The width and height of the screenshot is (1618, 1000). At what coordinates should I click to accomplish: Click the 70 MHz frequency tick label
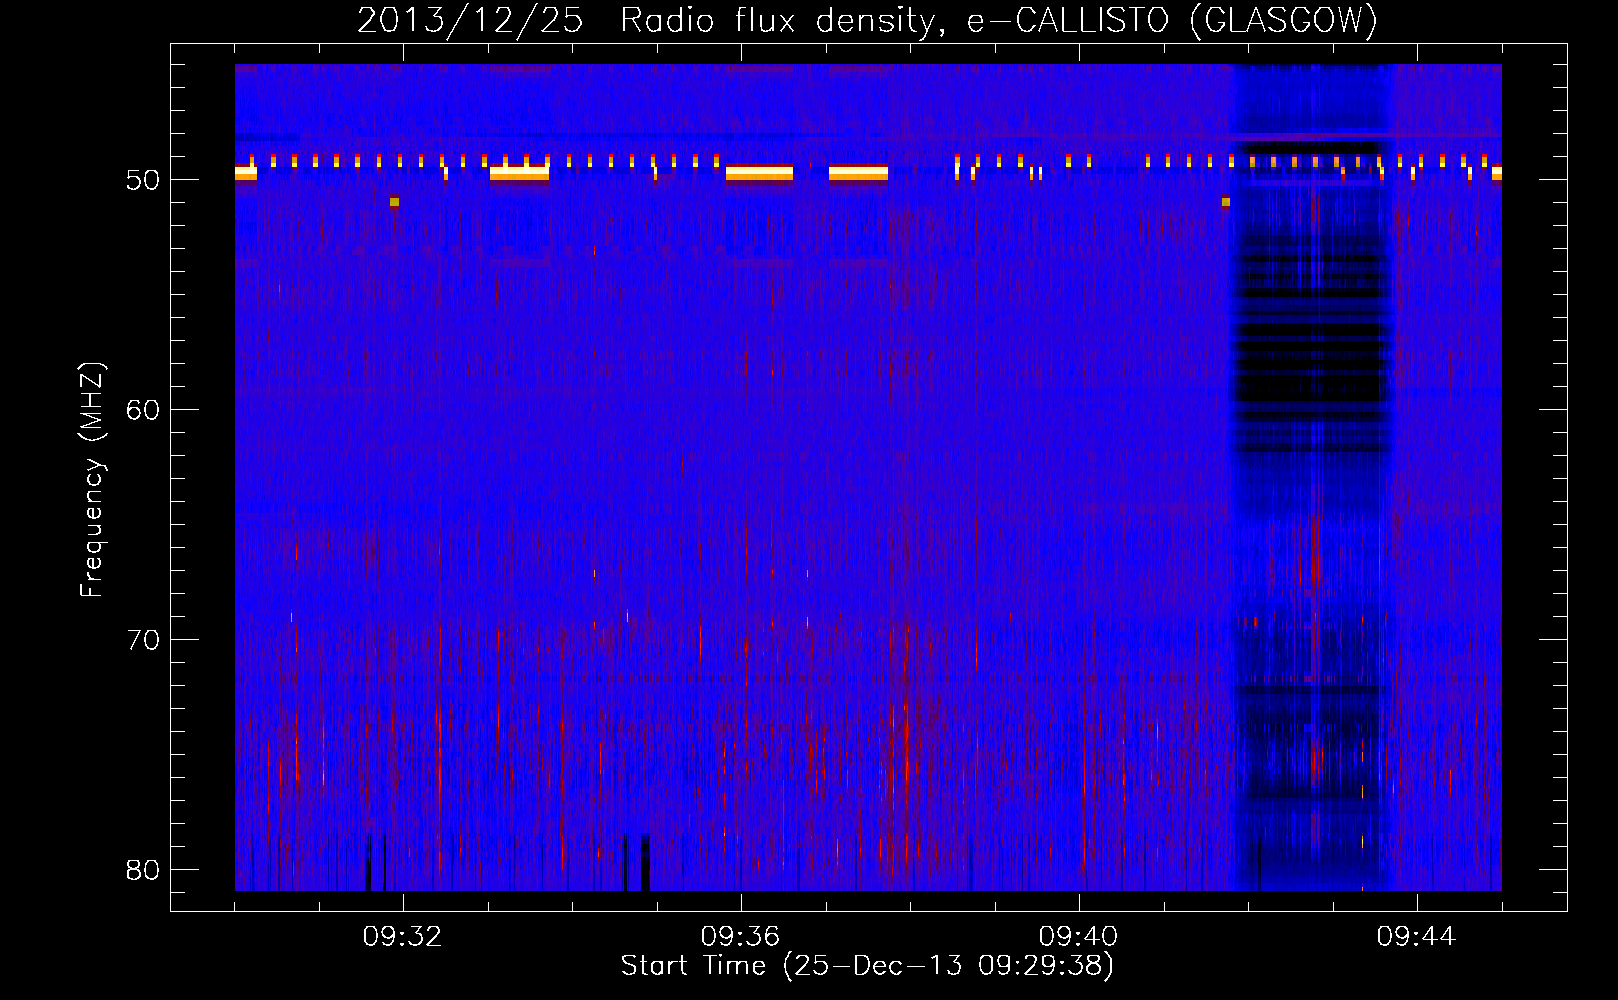[143, 640]
